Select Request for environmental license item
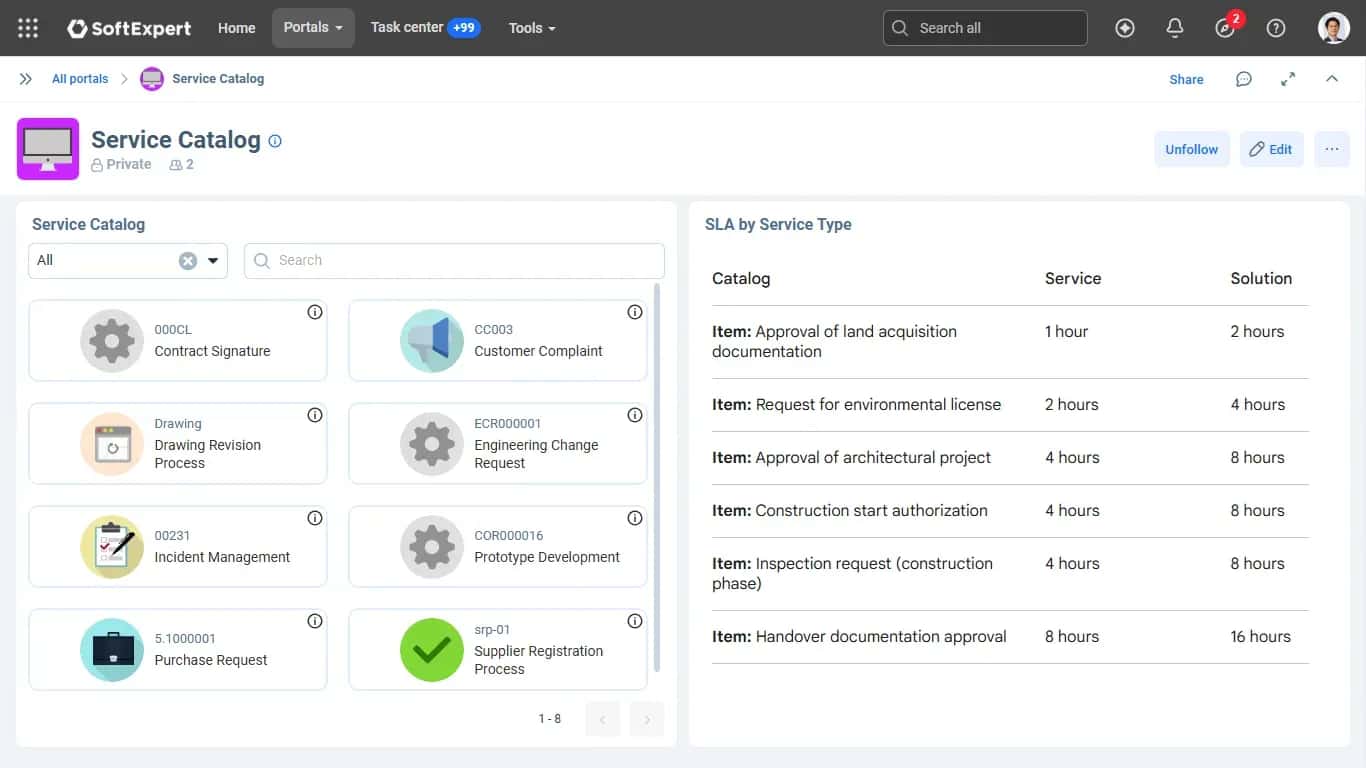This screenshot has width=1366, height=768. pyautogui.click(x=856, y=405)
